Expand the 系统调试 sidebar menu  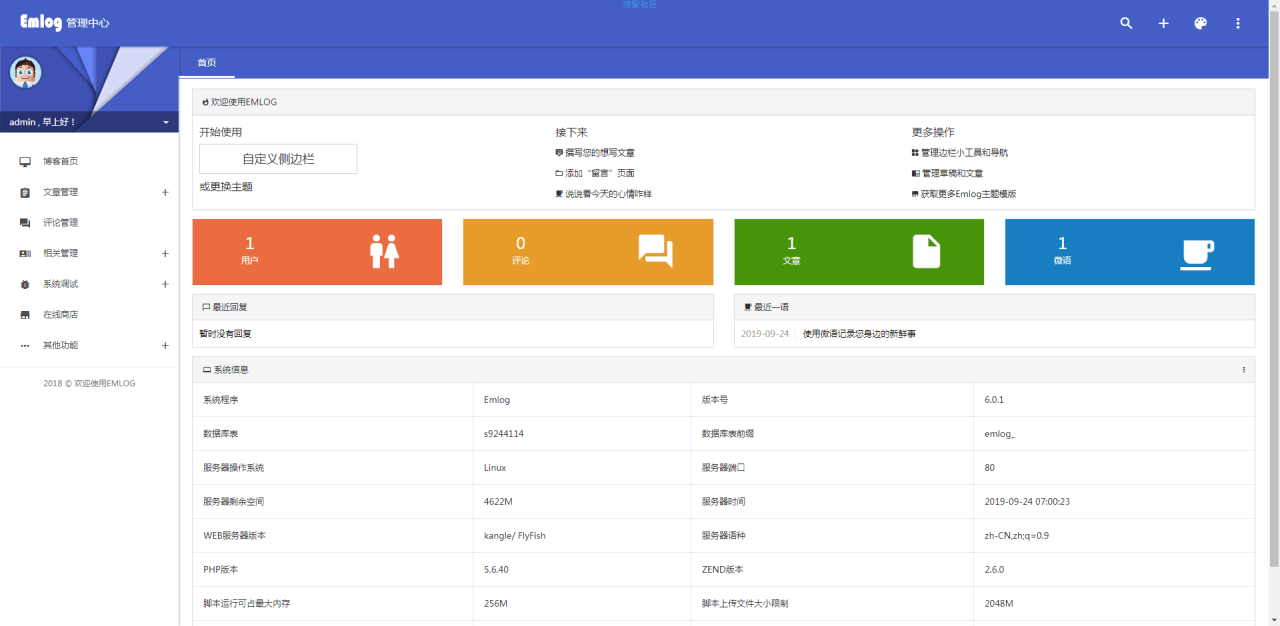click(165, 284)
